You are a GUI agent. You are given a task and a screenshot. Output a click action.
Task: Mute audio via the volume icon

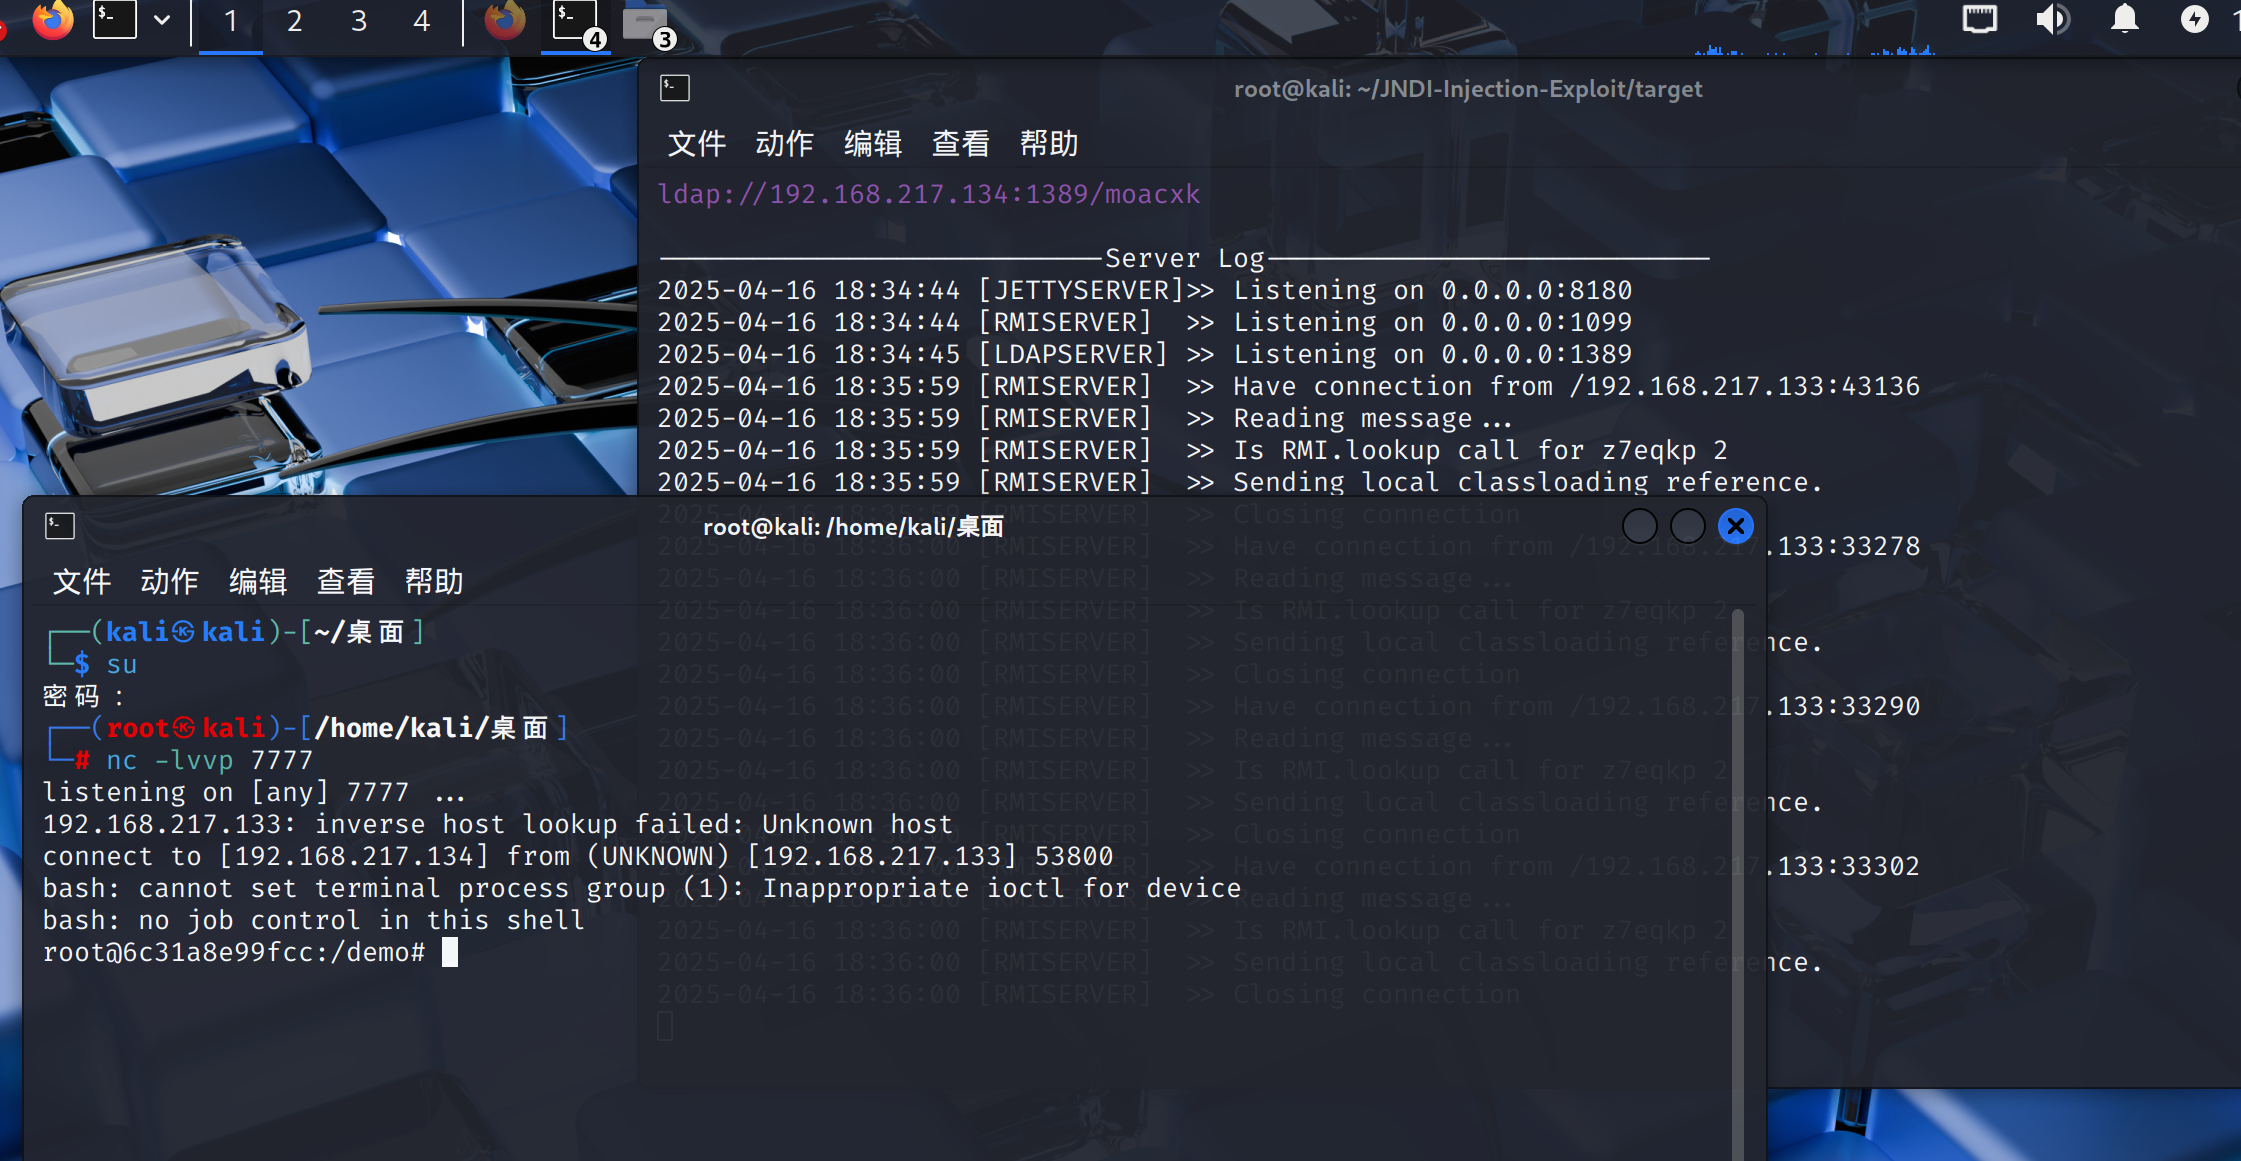click(2052, 19)
